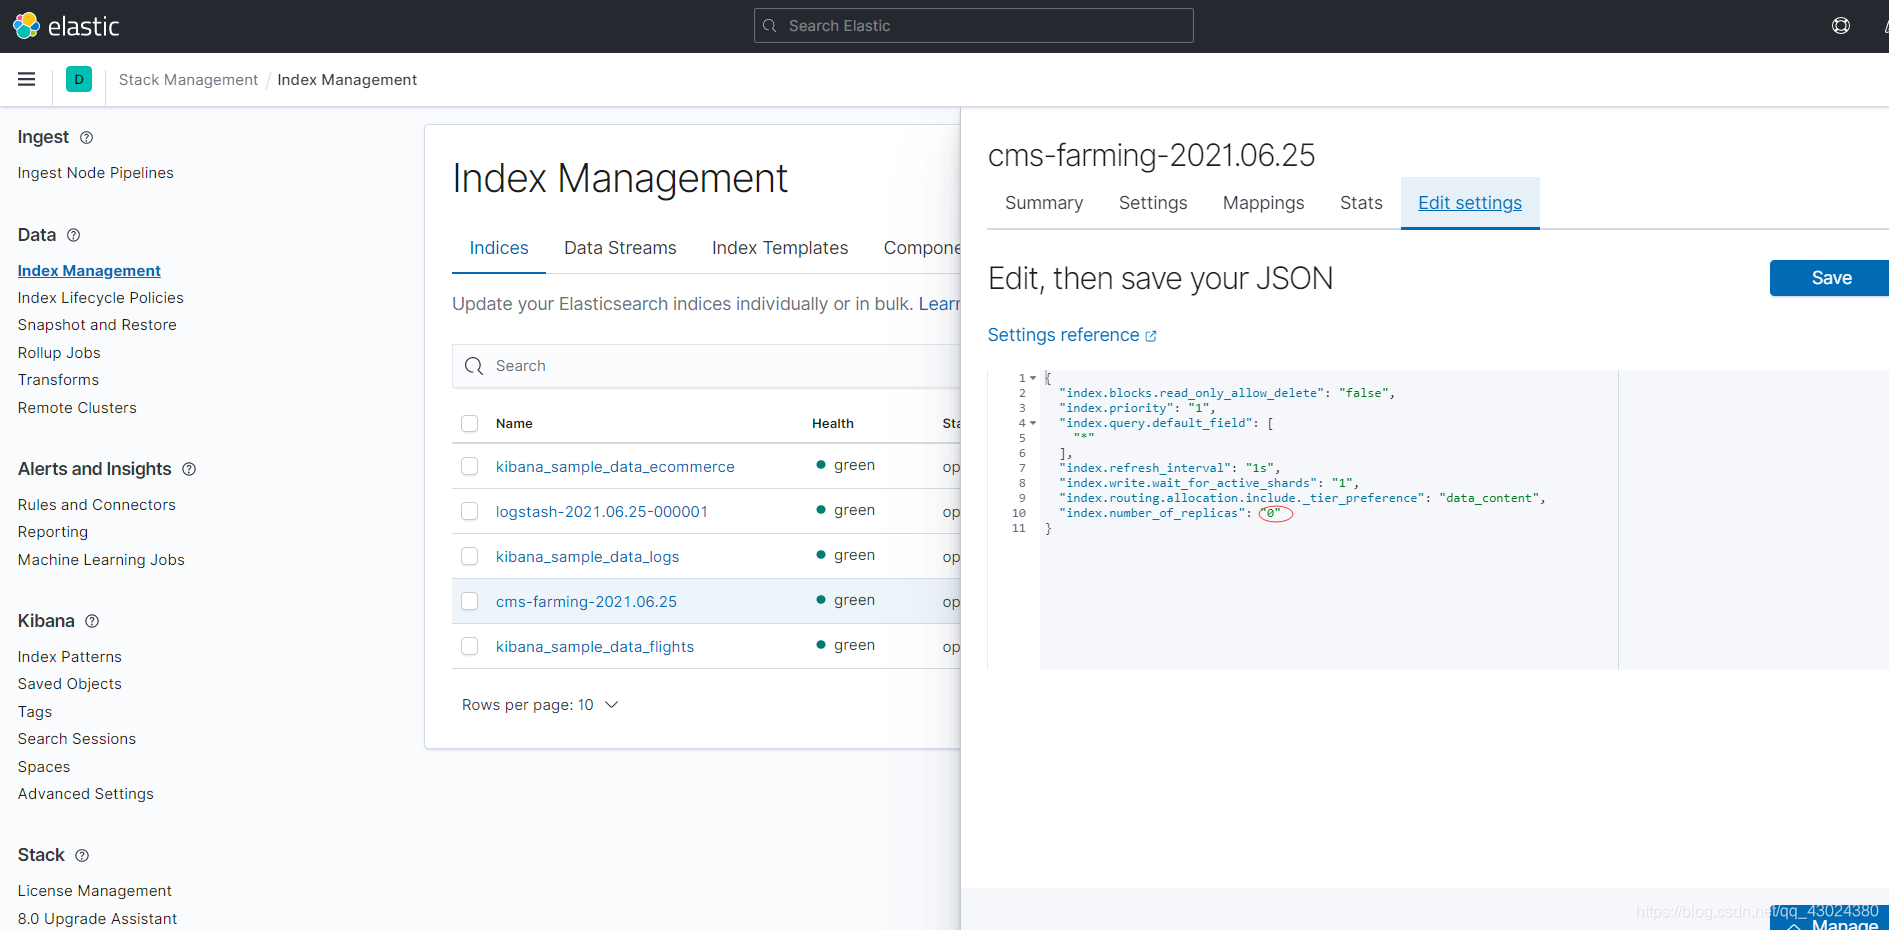Click the indices Search field
Screen dimensions: 1889x930
[x=706, y=366]
